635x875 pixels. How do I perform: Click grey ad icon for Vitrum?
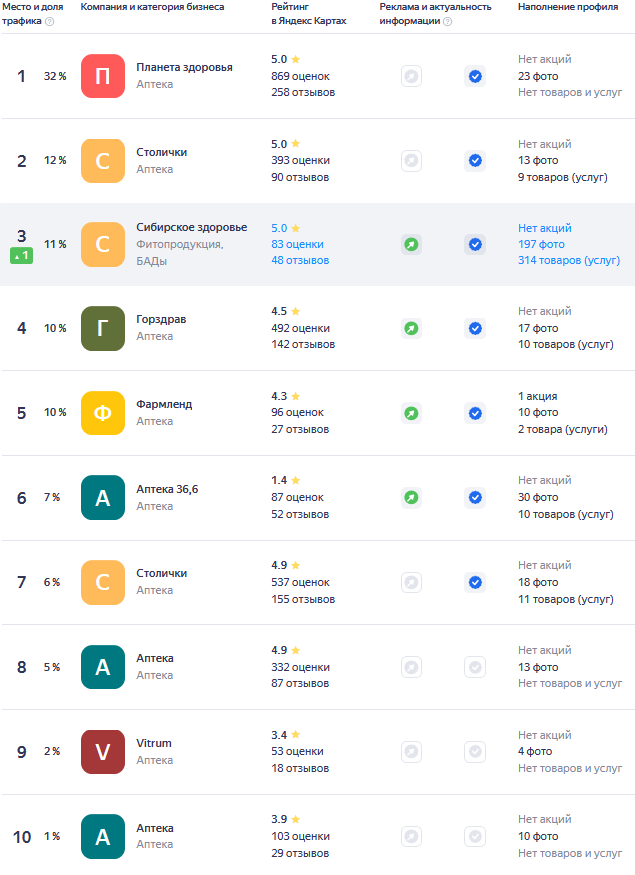tap(411, 752)
